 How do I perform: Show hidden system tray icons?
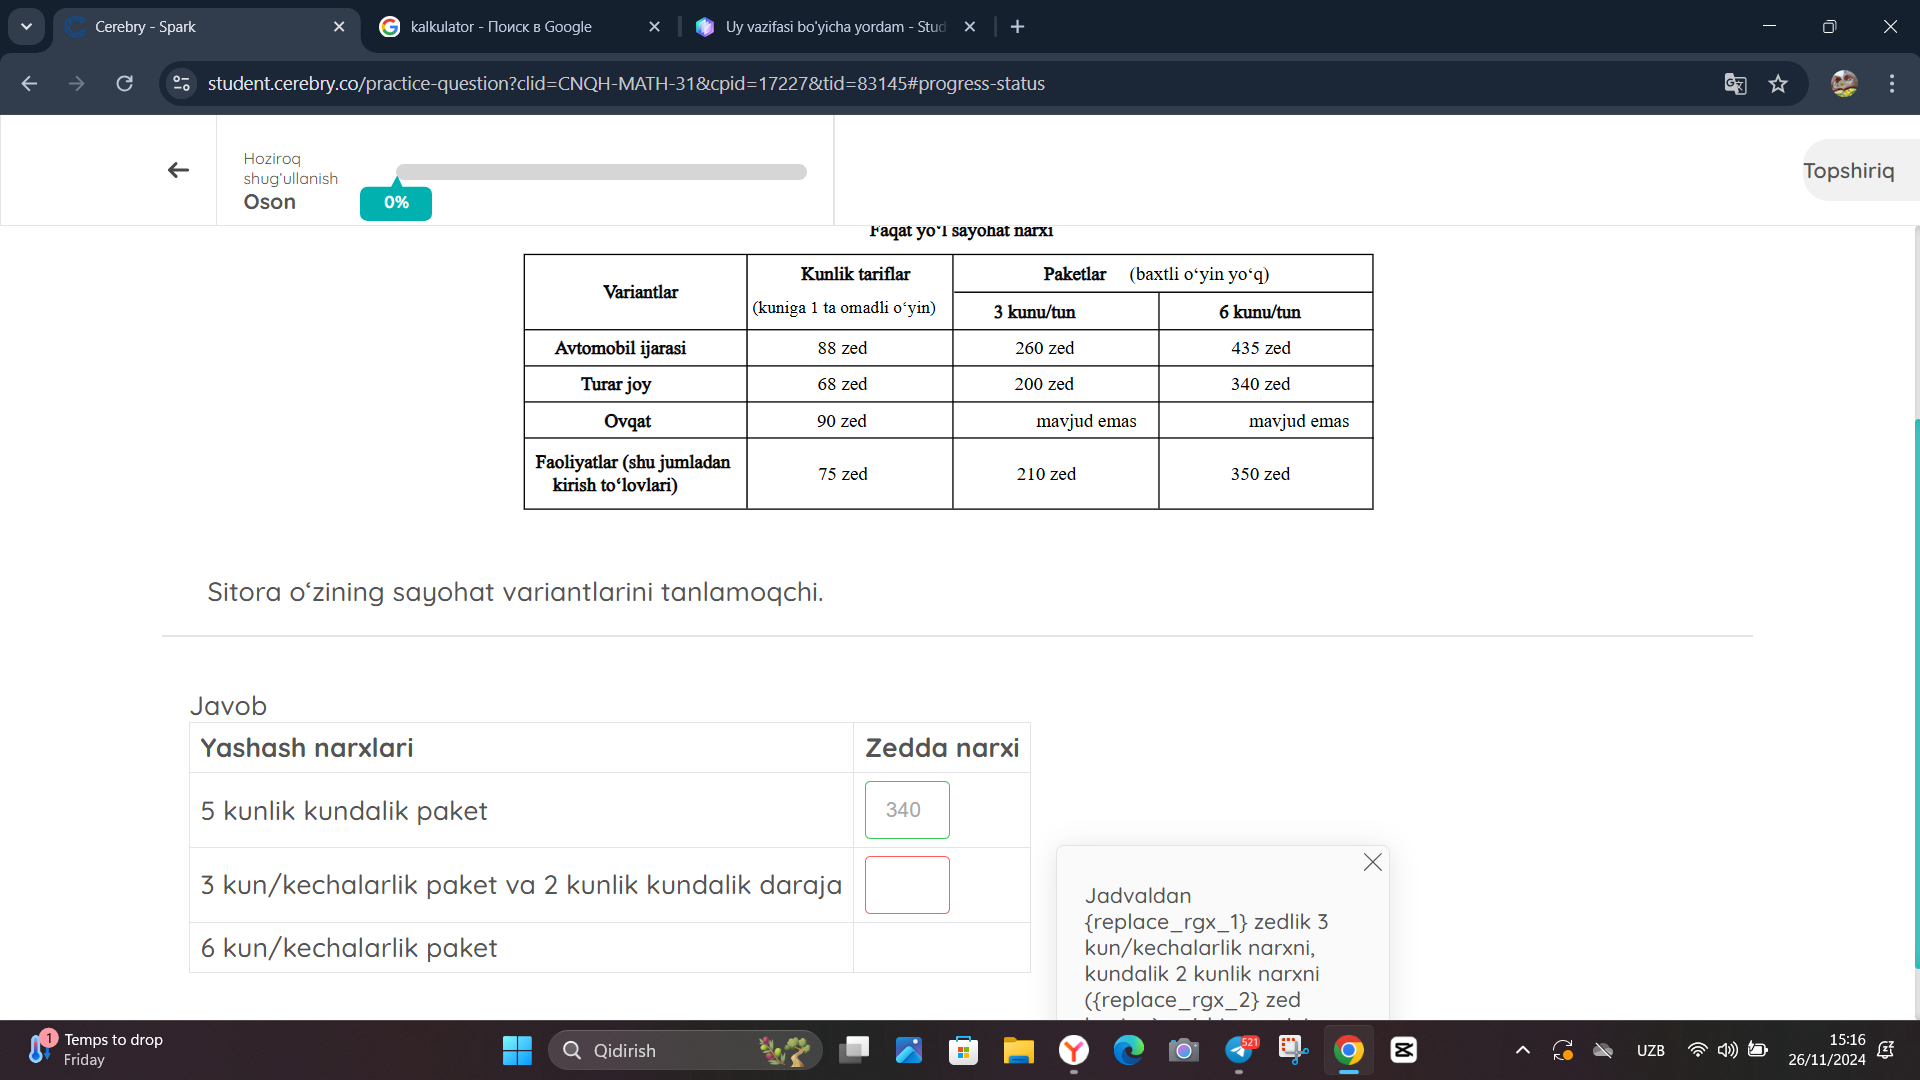[1522, 1050]
